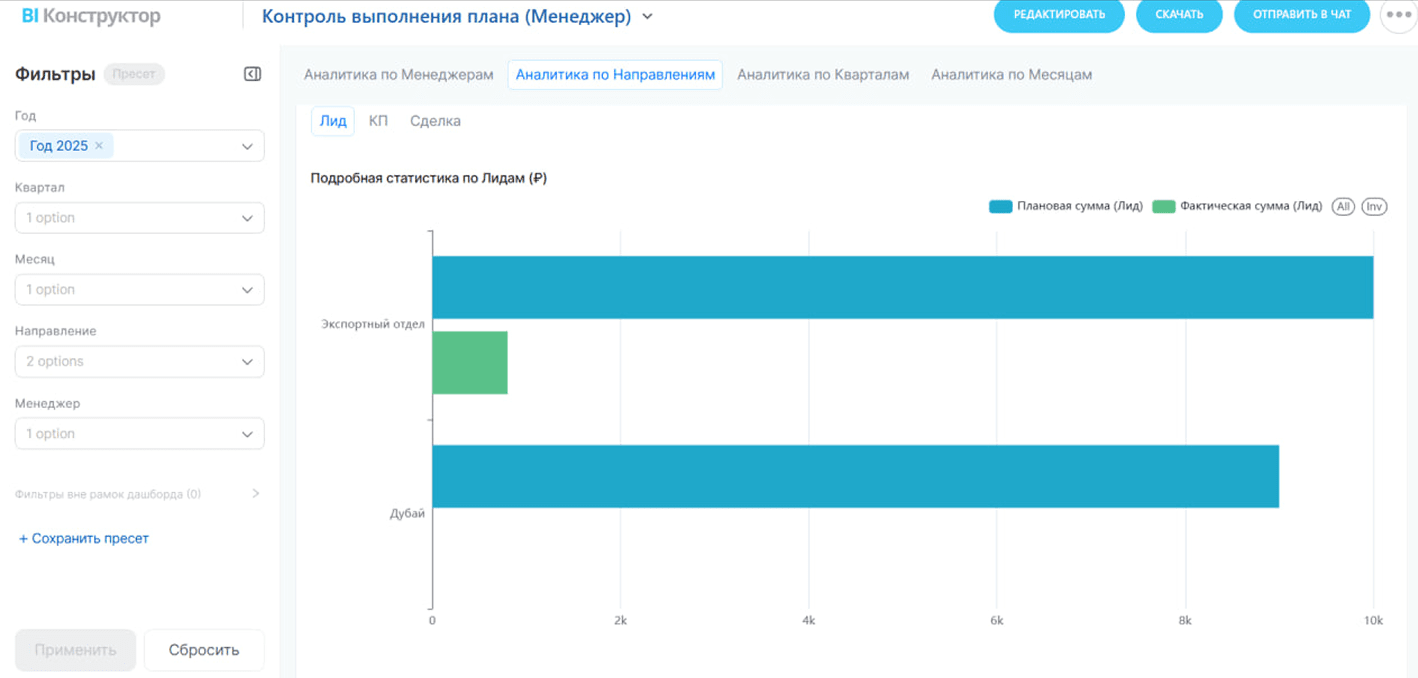Click 'Сохранить пресет' link
Image resolution: width=1418 pixels, height=678 pixels.
pos(84,539)
